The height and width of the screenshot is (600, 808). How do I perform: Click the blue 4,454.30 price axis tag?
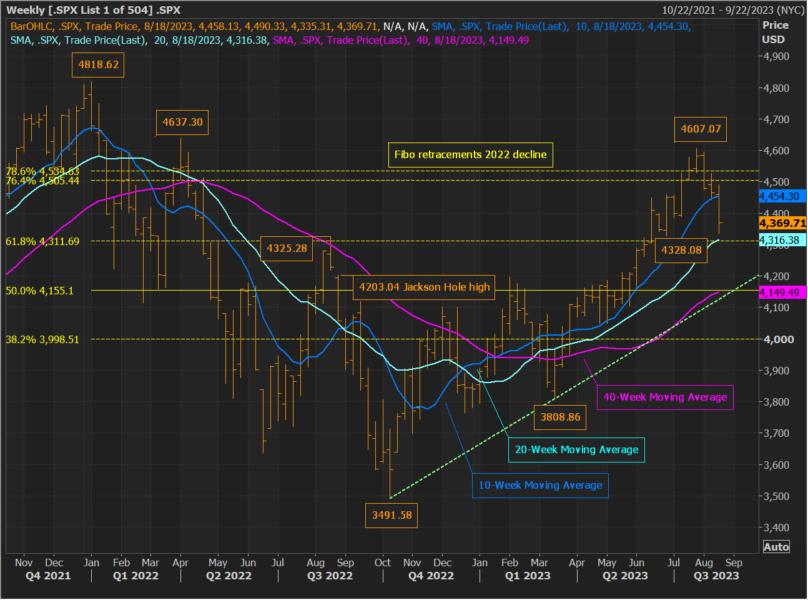[x=783, y=198]
